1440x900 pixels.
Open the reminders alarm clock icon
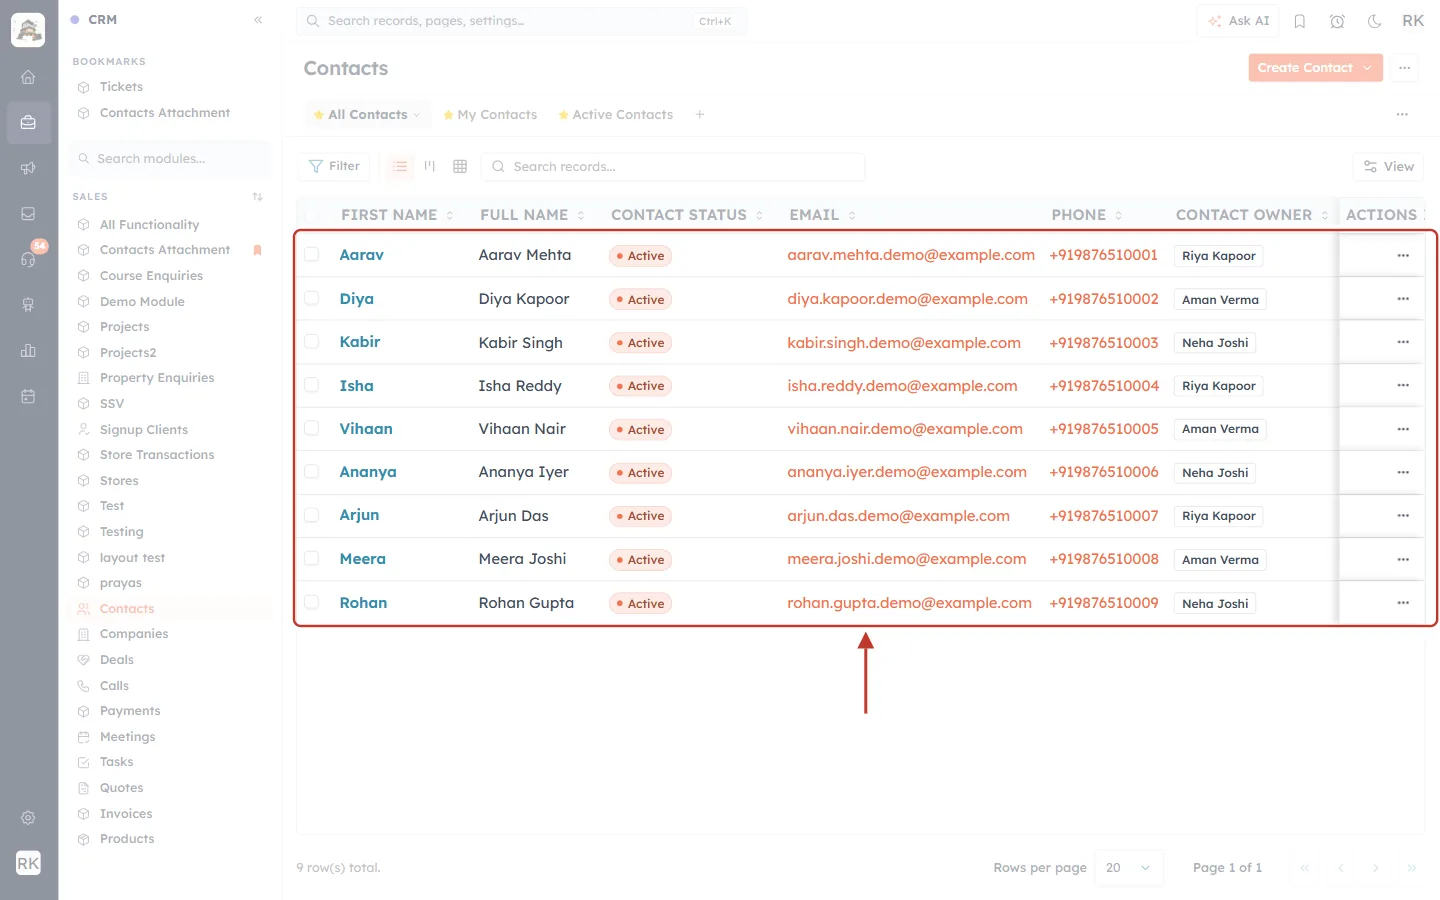[1337, 21]
